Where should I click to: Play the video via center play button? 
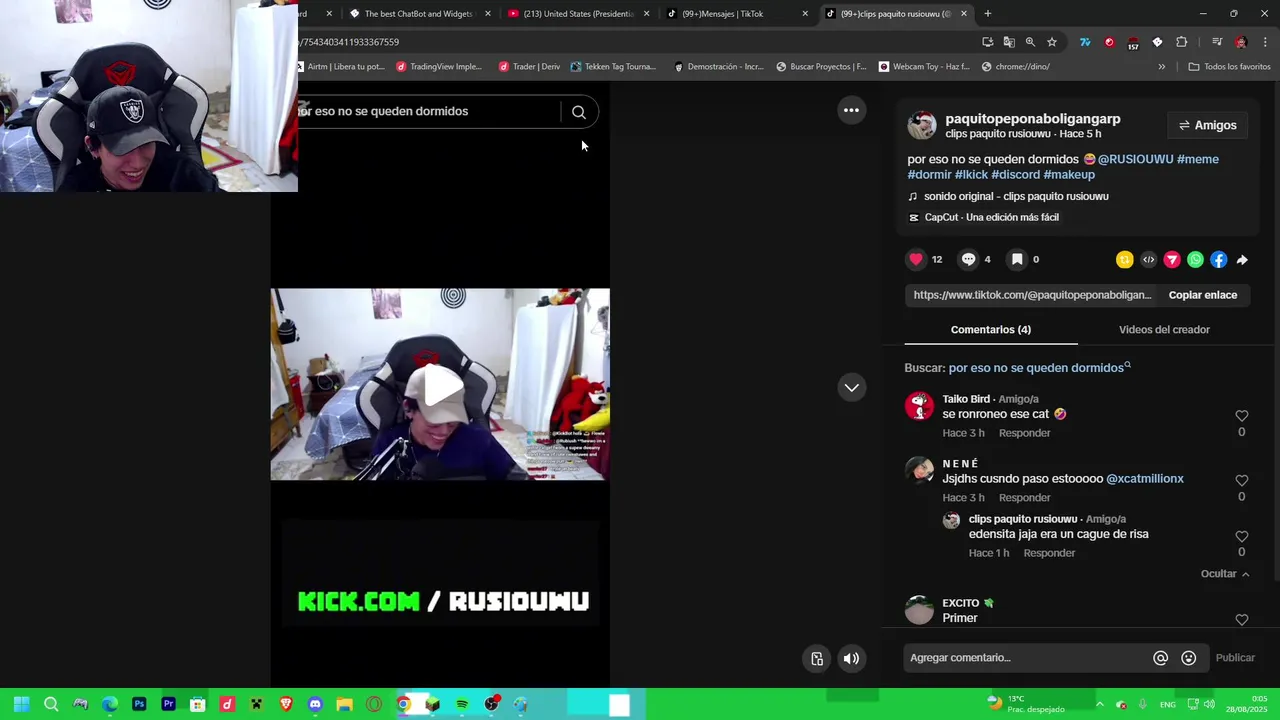tap(441, 385)
